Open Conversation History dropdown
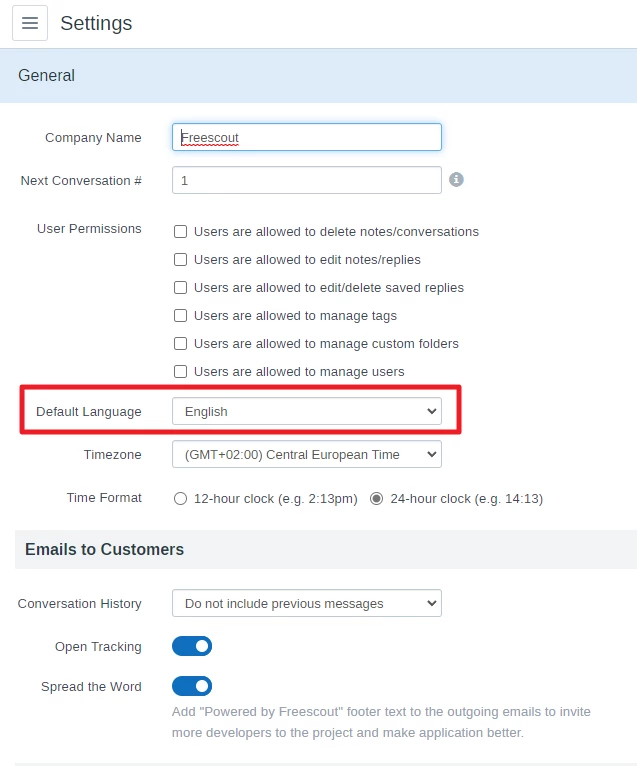 306,603
